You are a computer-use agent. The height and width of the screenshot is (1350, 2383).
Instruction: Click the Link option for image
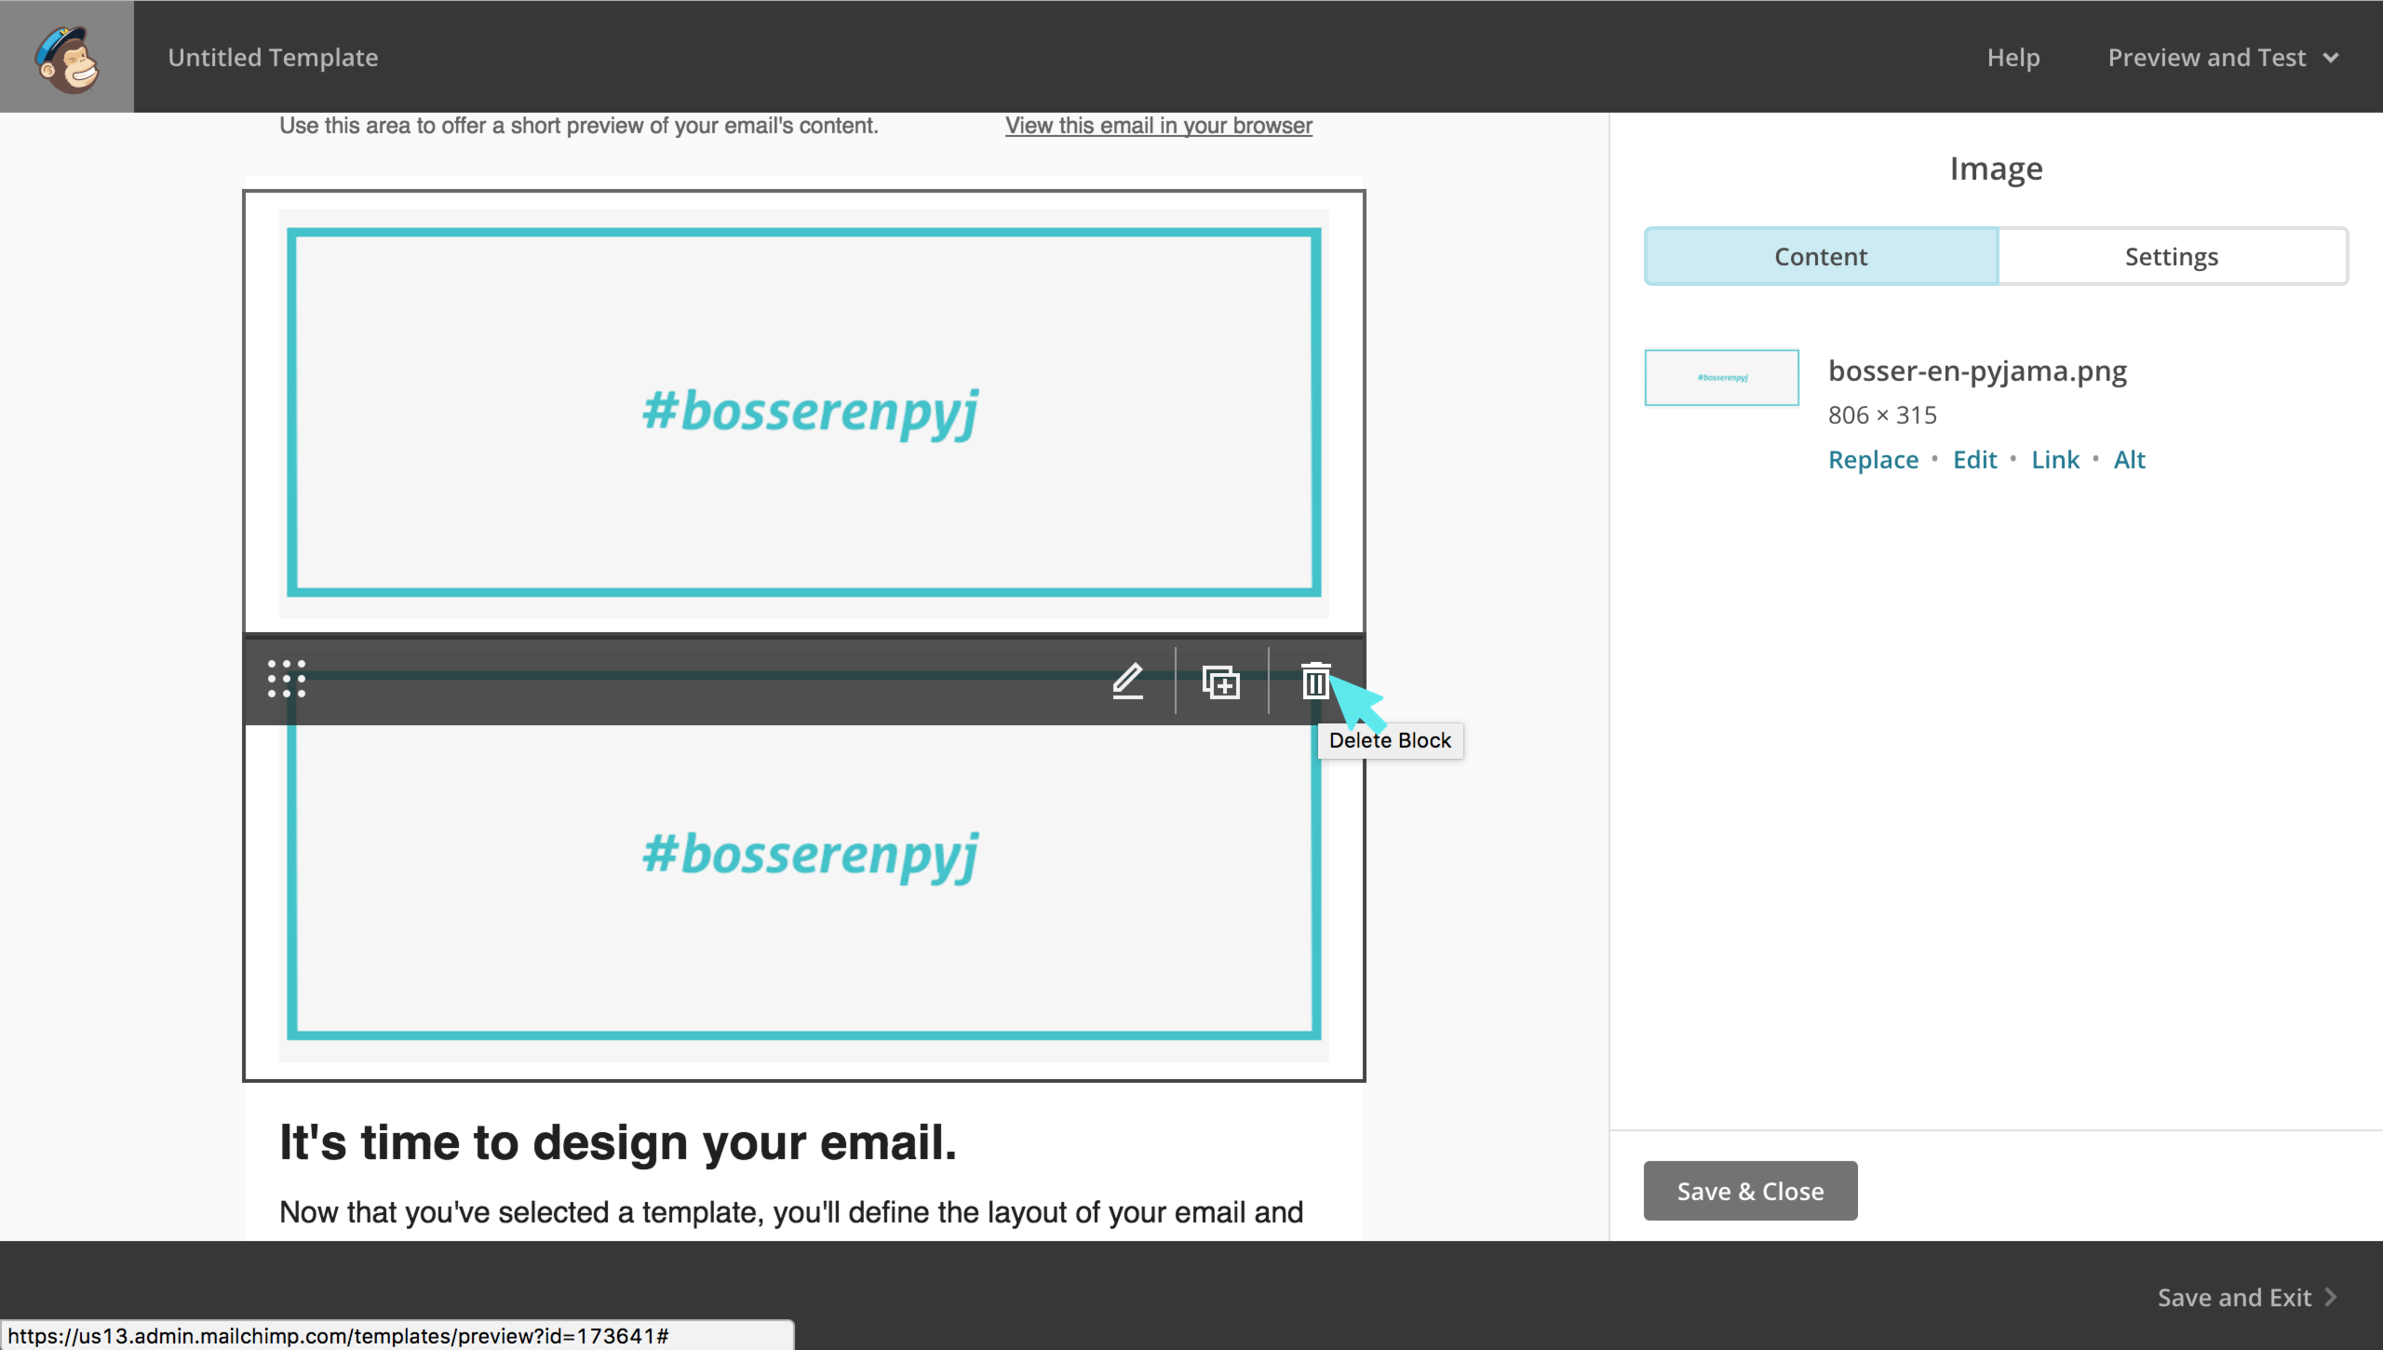tap(2054, 459)
